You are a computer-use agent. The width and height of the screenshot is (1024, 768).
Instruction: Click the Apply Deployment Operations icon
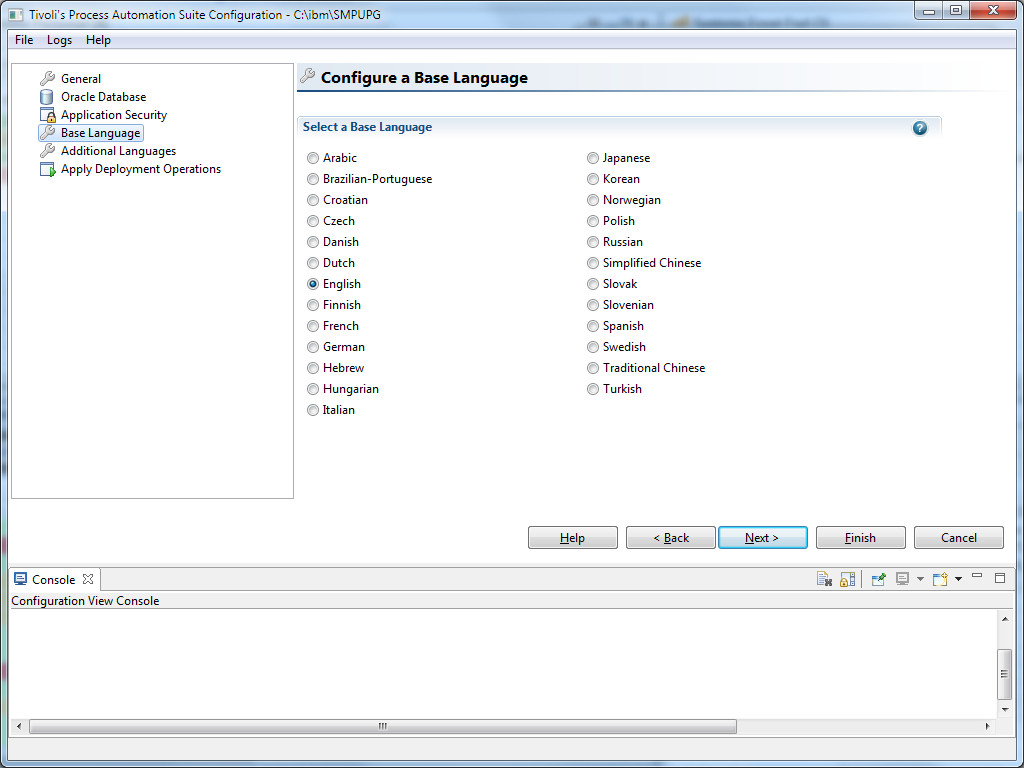click(x=48, y=169)
